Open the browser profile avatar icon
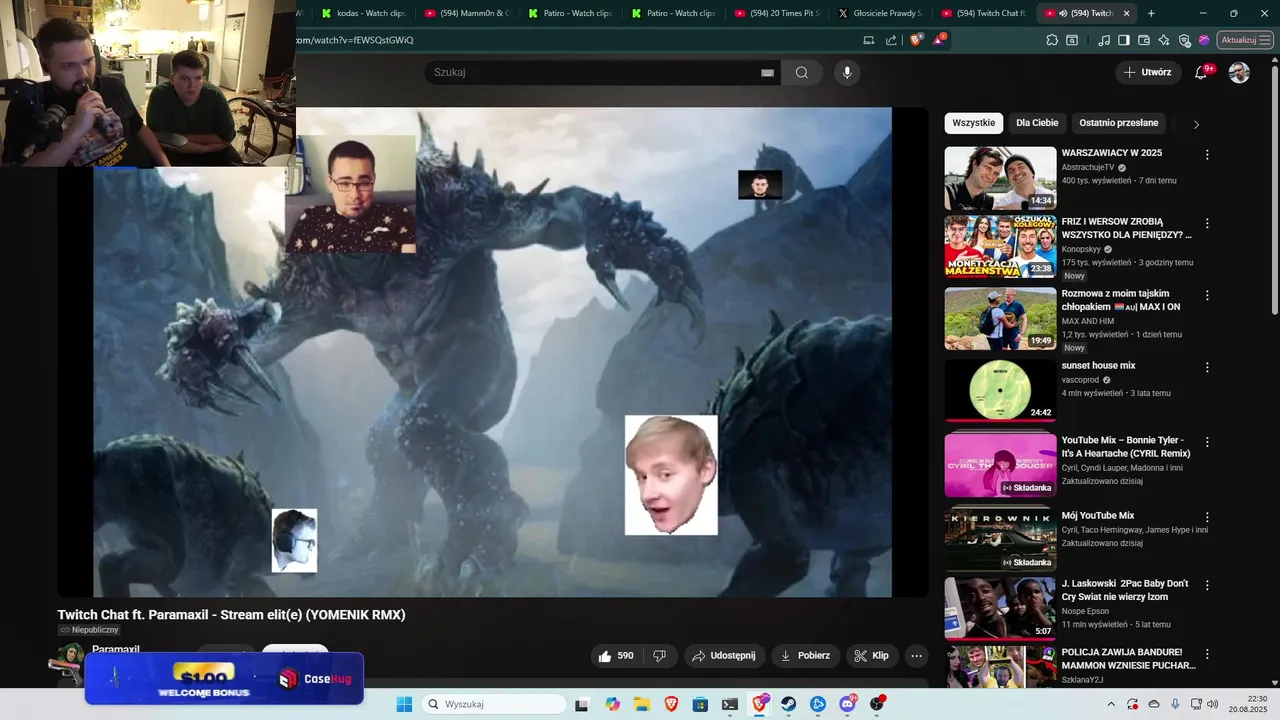The image size is (1280, 720). [1204, 40]
